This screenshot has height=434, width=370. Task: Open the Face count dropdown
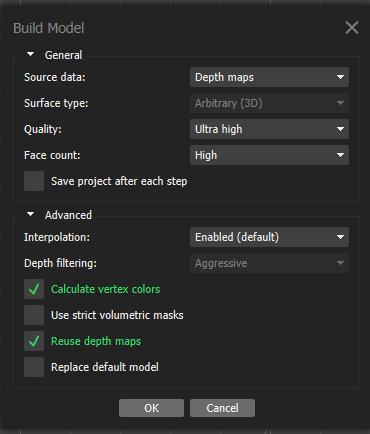click(x=269, y=155)
